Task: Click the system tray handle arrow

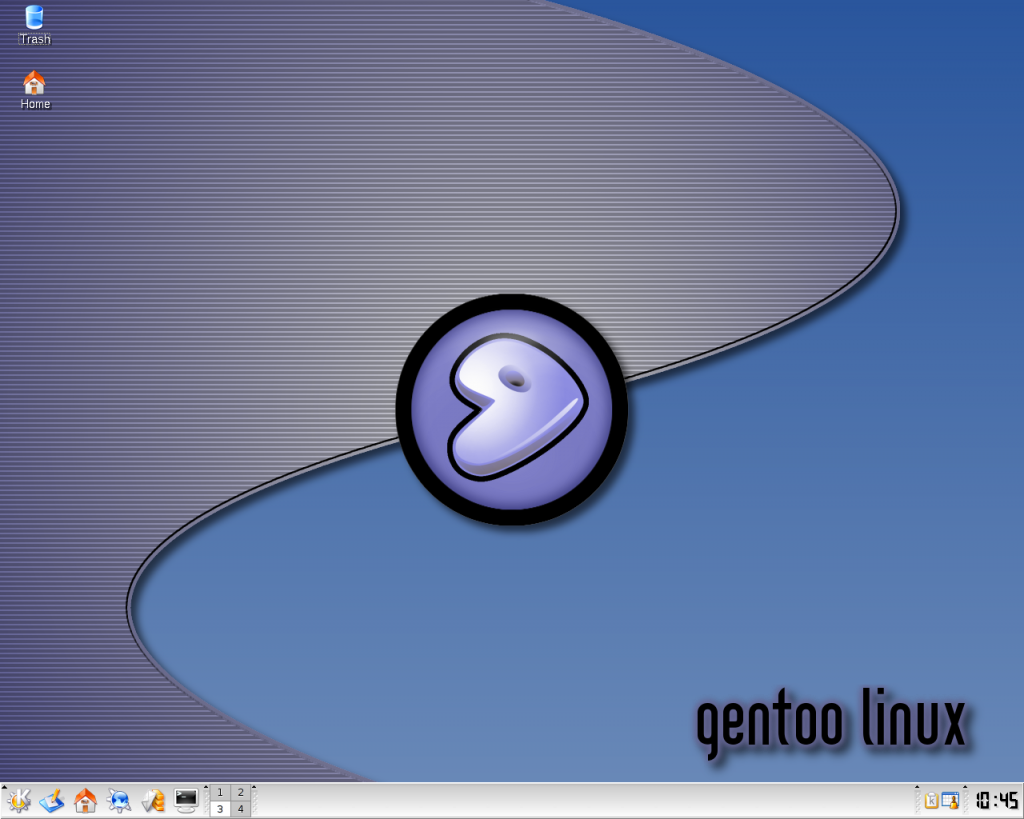Action: click(917, 787)
